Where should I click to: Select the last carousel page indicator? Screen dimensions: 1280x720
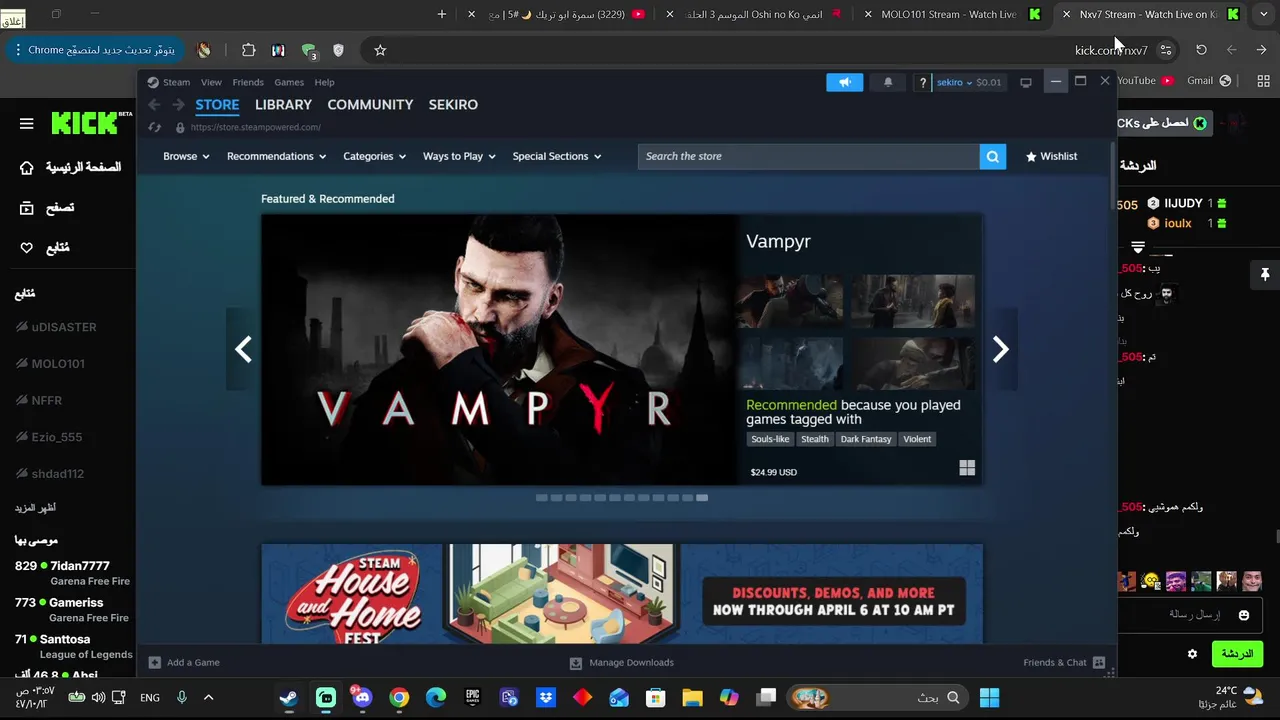(702, 497)
